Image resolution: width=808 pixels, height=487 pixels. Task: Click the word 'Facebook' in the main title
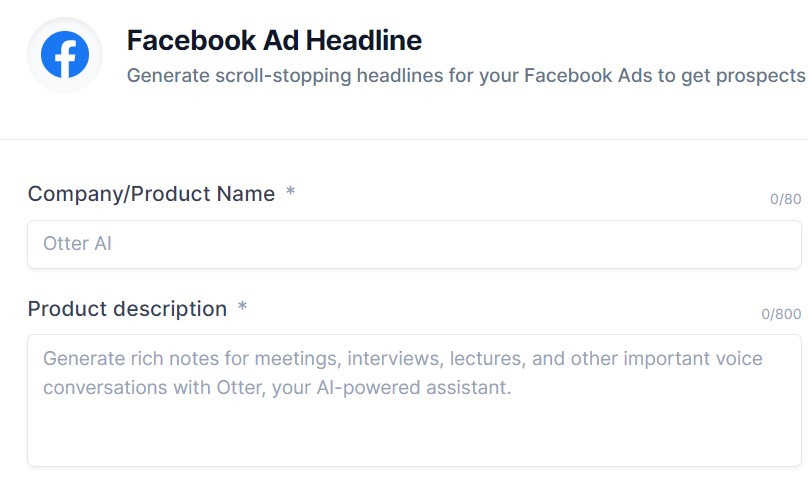192,40
